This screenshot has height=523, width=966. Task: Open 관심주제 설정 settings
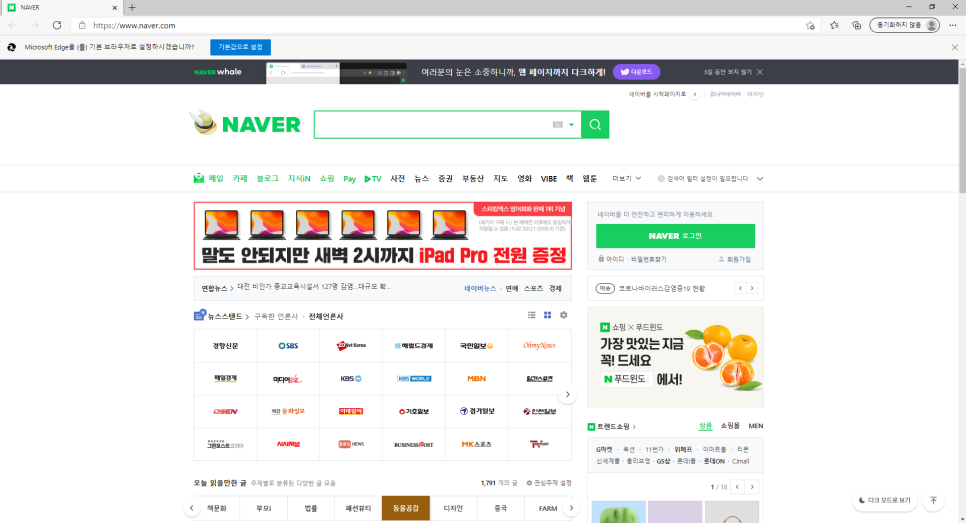549,483
